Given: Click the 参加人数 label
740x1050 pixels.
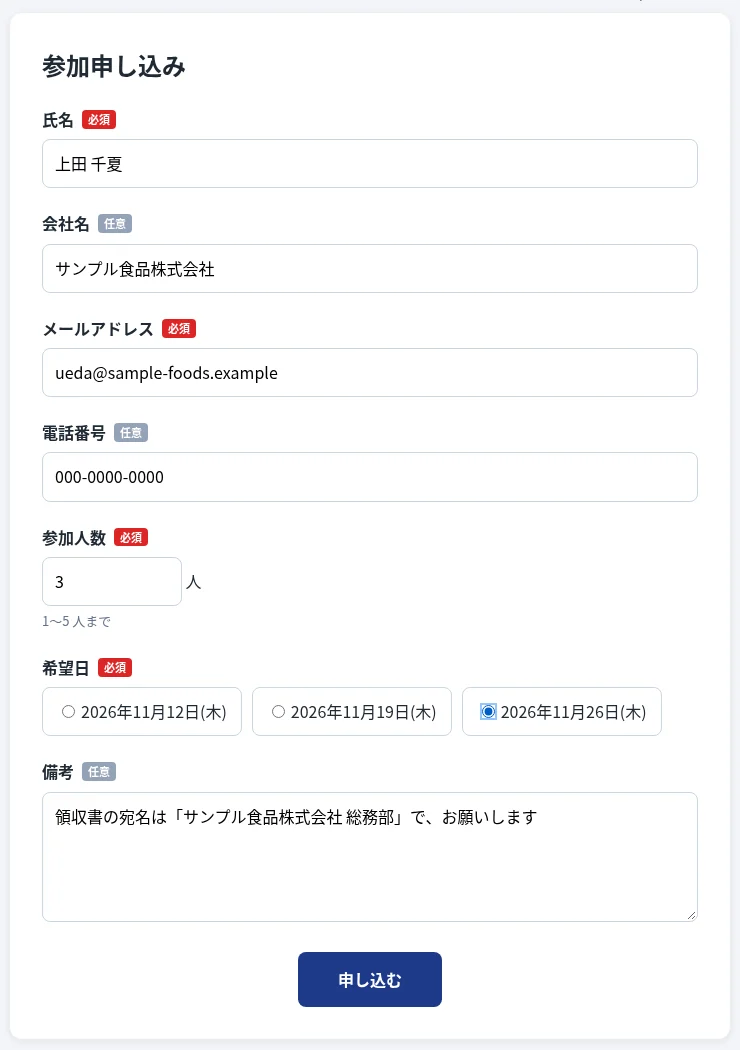Looking at the screenshot, I should pos(74,538).
